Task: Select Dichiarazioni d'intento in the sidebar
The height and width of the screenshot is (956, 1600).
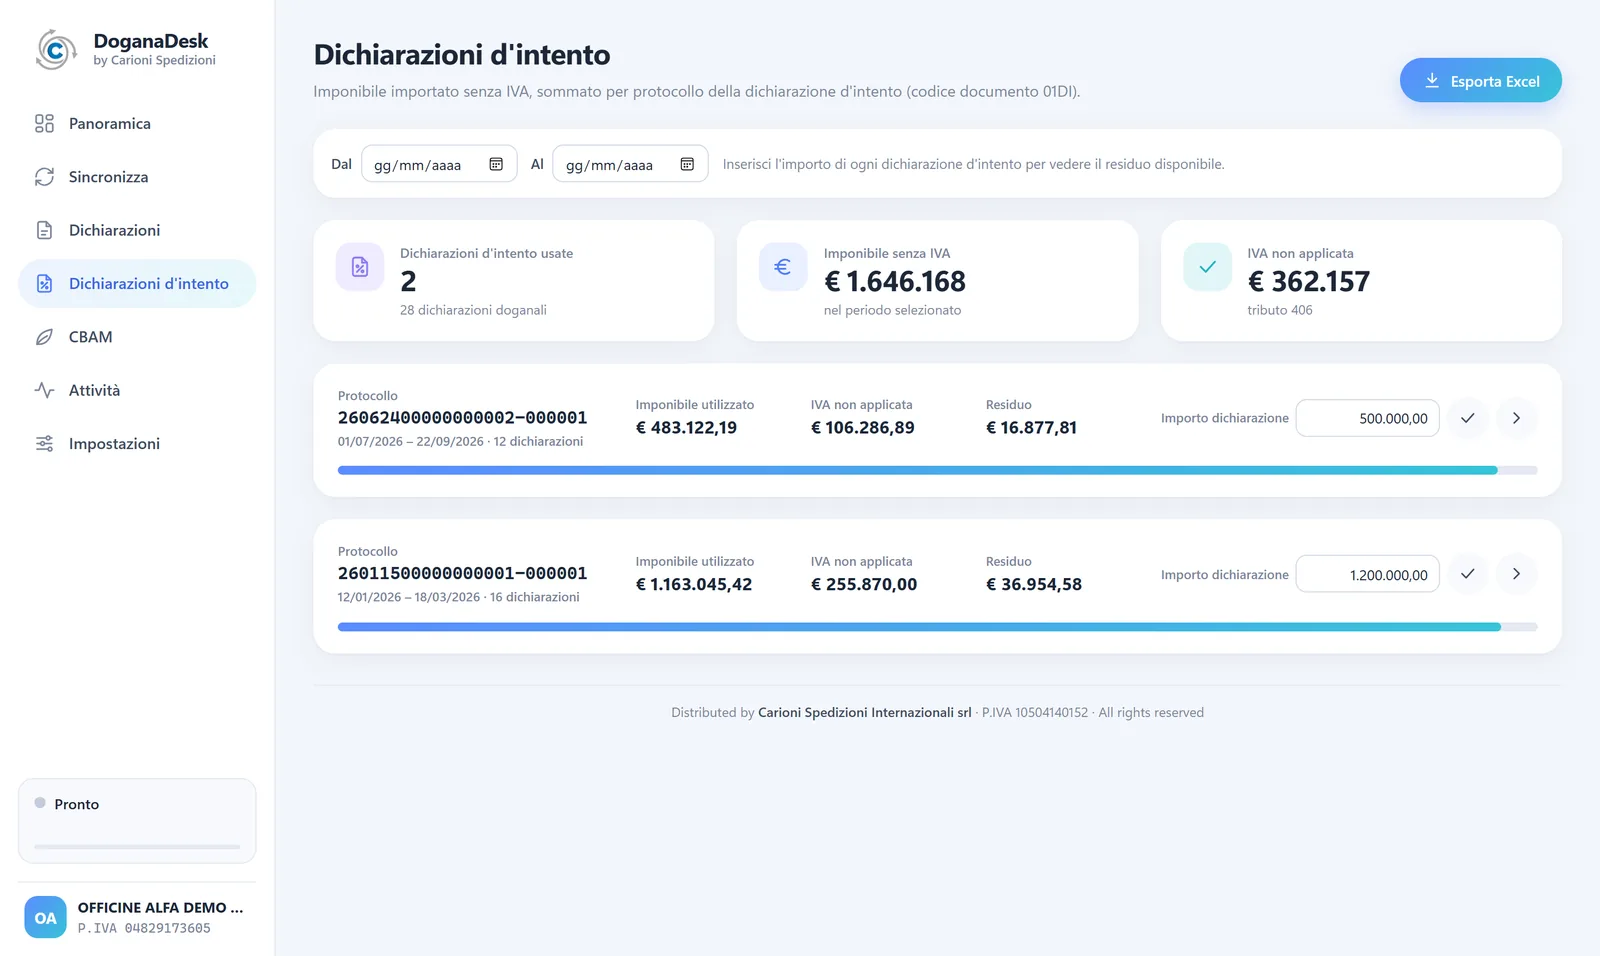Action: point(137,284)
